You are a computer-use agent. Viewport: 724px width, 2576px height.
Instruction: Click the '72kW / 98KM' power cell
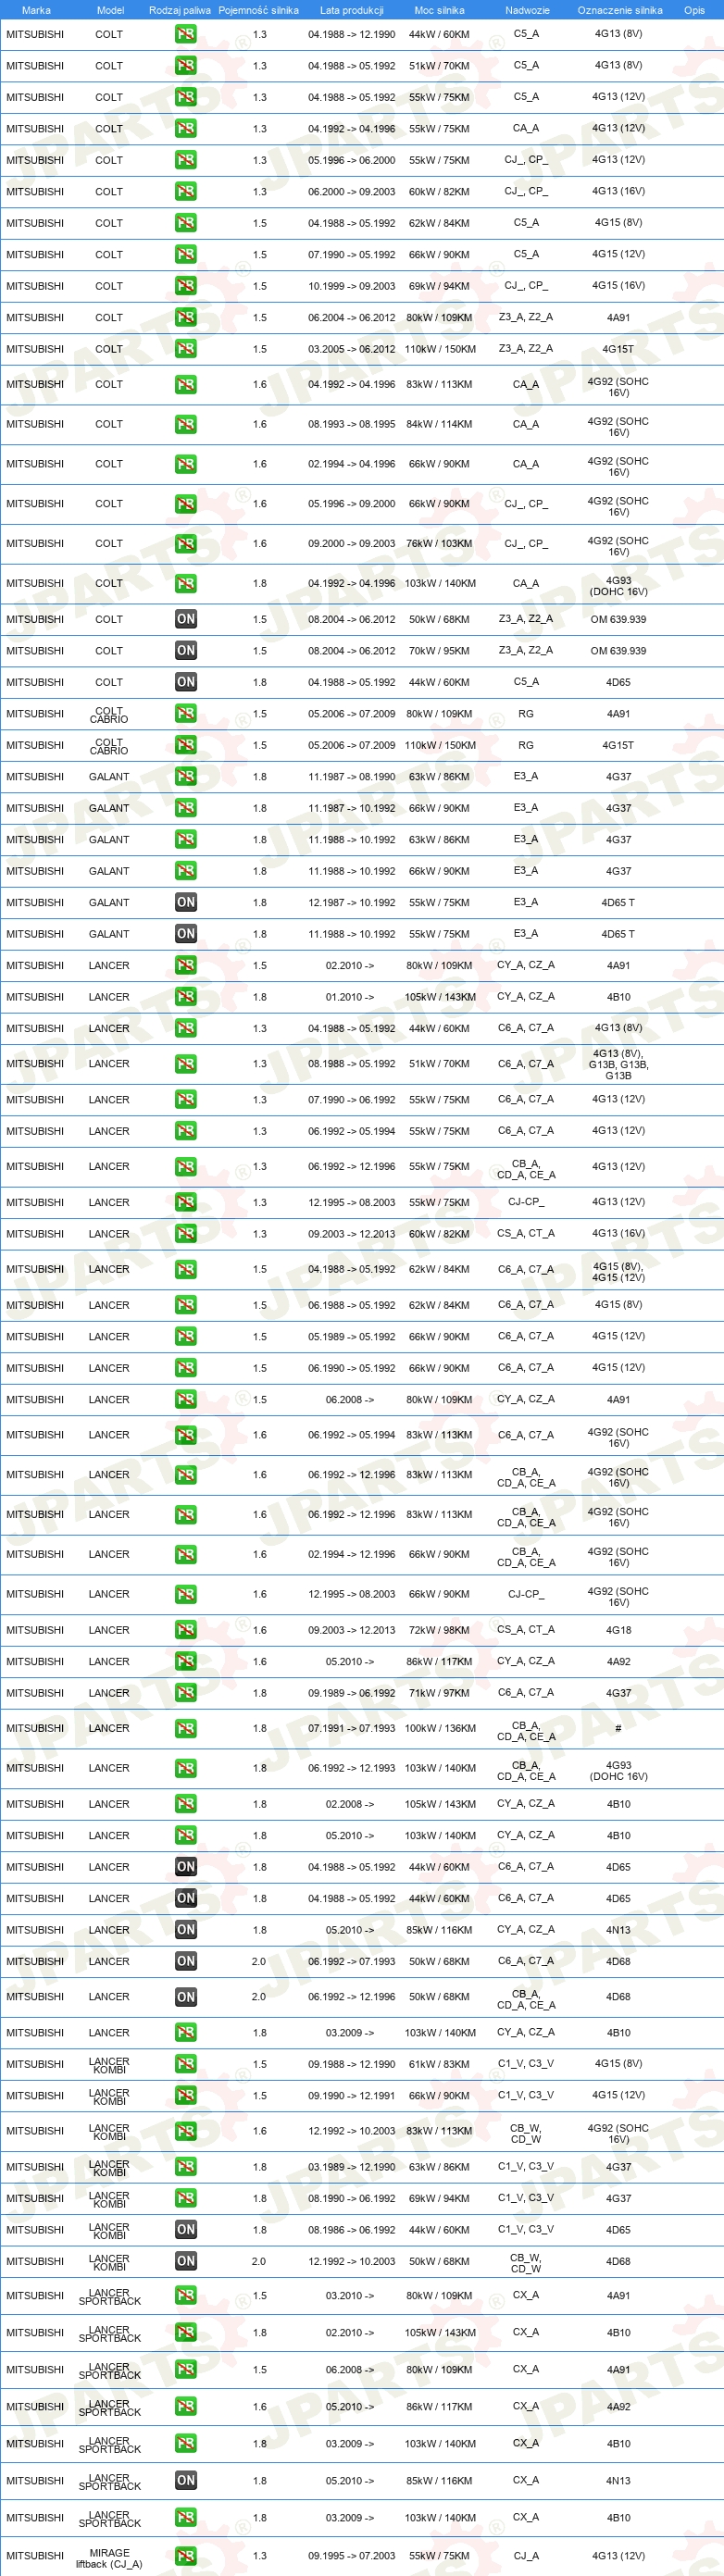point(439,1630)
